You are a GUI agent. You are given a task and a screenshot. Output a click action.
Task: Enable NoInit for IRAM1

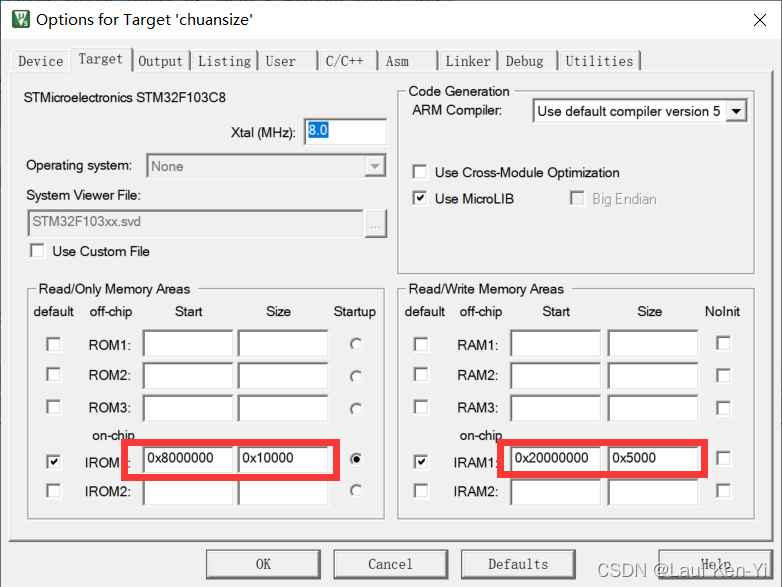[x=723, y=458]
